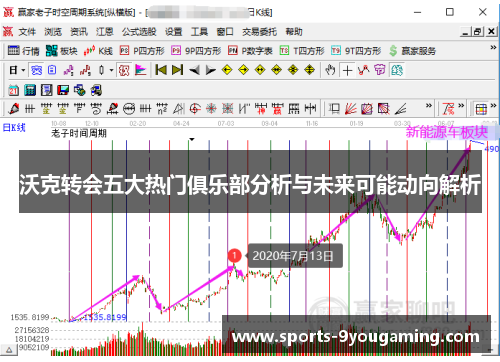Viewport: 500px width, 362px height.
Task: Click yellow diamond right-arrow icon
Action: pos(244,70)
